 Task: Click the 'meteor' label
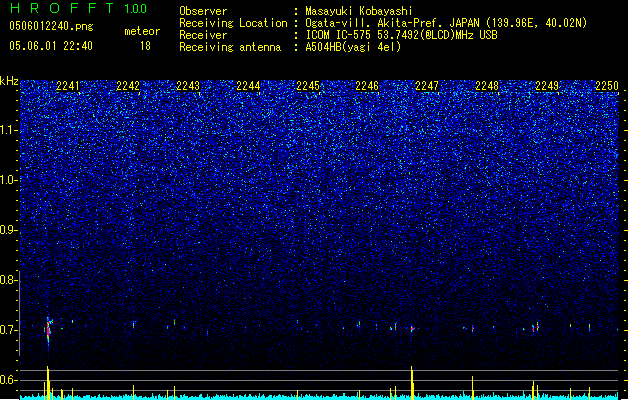tap(142, 31)
